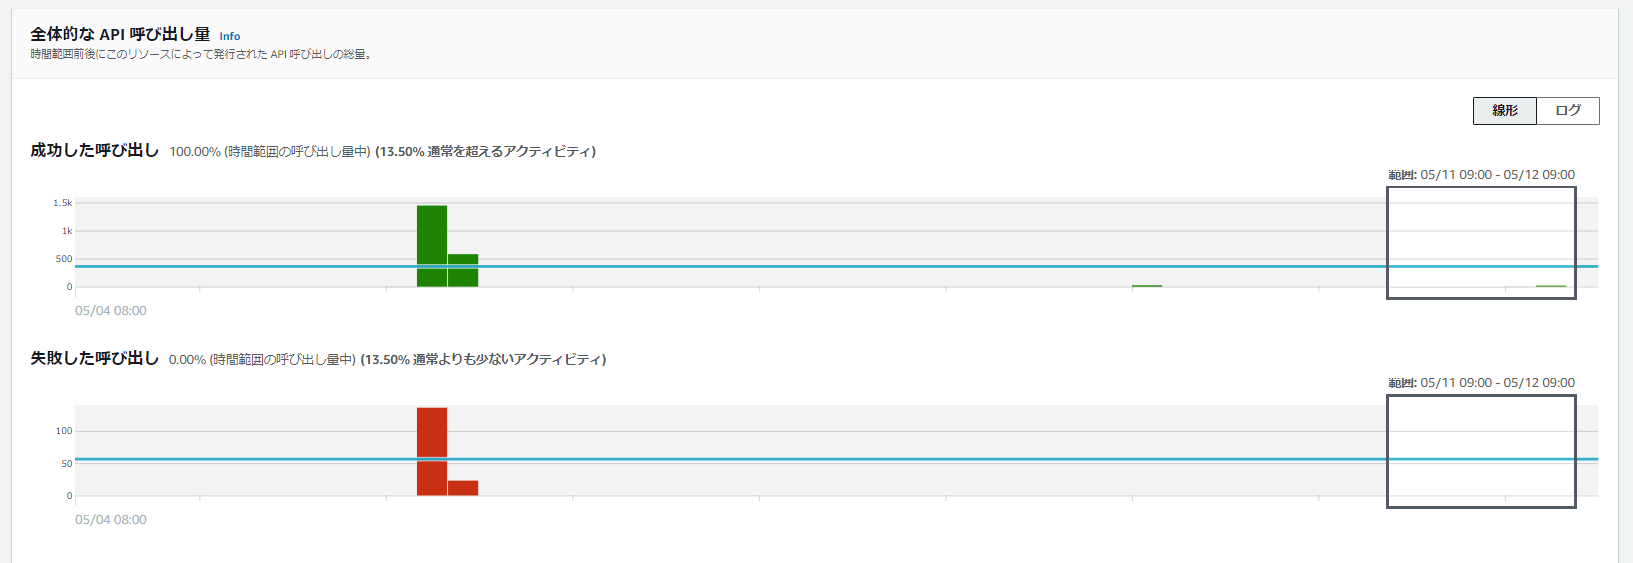
Task: Select the highlighted range box in the success chart
Action: 1481,242
